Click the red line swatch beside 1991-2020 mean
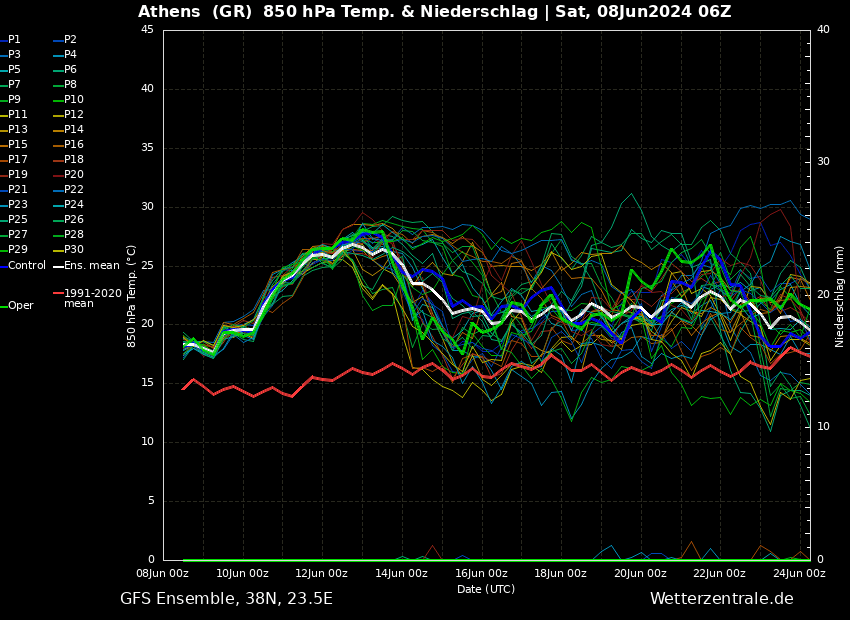Image resolution: width=850 pixels, height=620 pixels. [58, 294]
